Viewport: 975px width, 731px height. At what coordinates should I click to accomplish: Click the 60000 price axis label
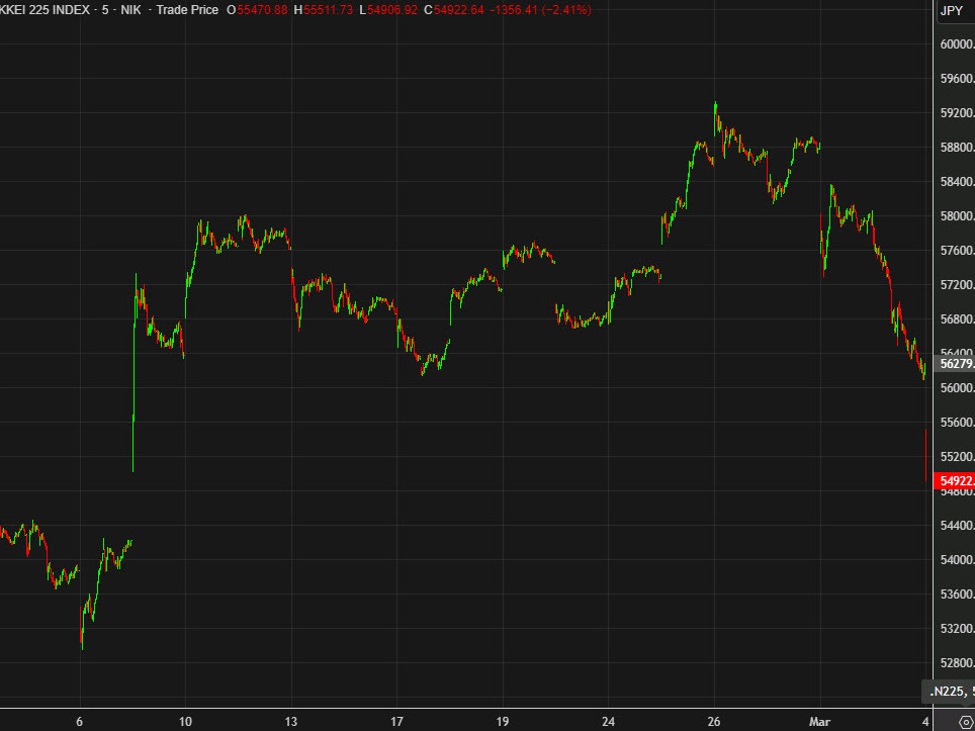956,44
